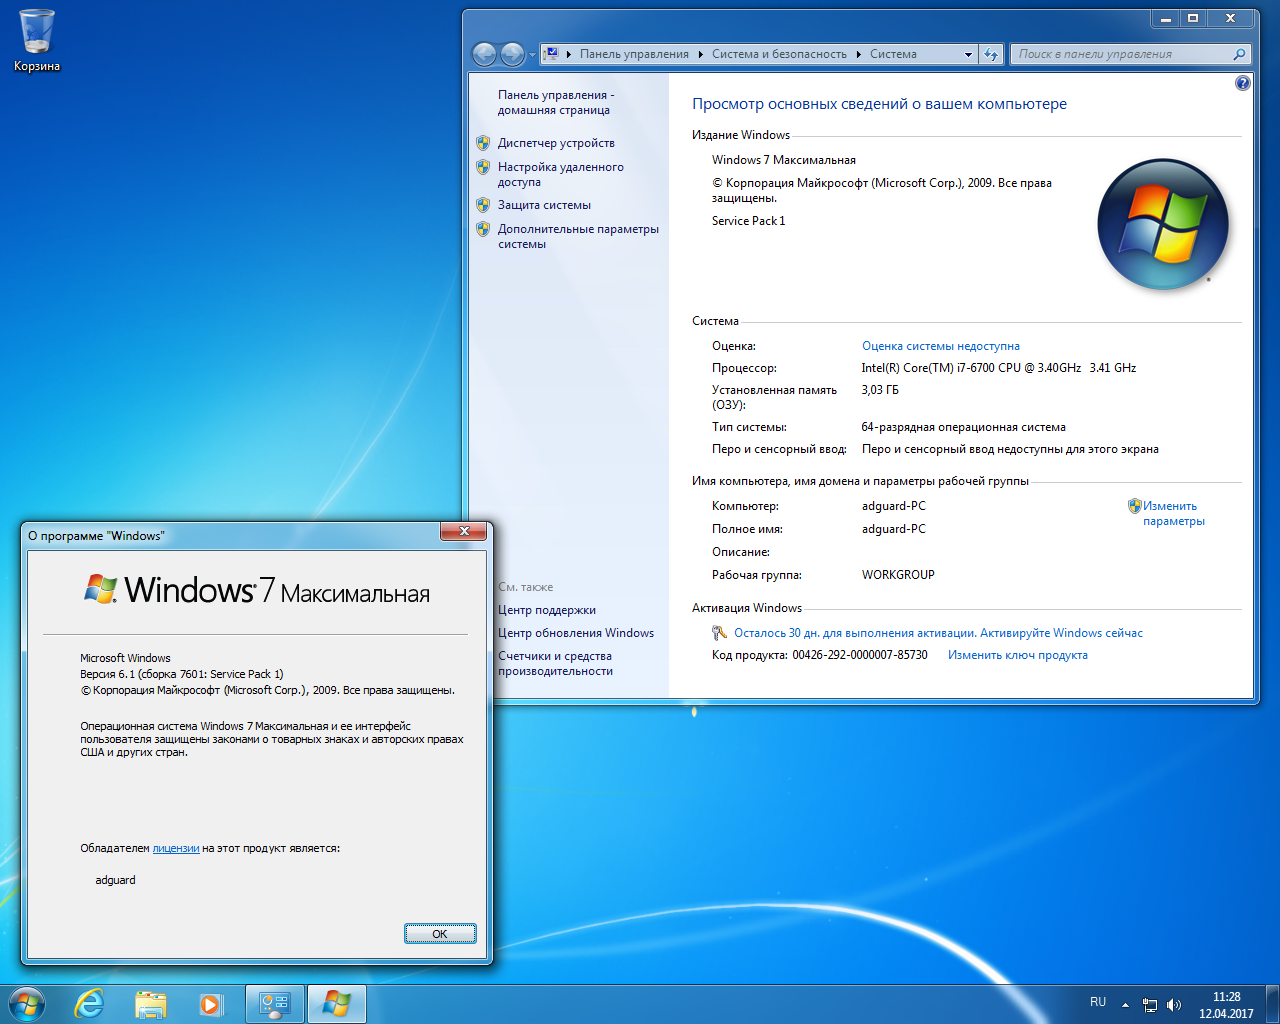Screen dimensions: 1280x1024
Task: Open Диспетчер устройств link
Action: pyautogui.click(x=556, y=143)
